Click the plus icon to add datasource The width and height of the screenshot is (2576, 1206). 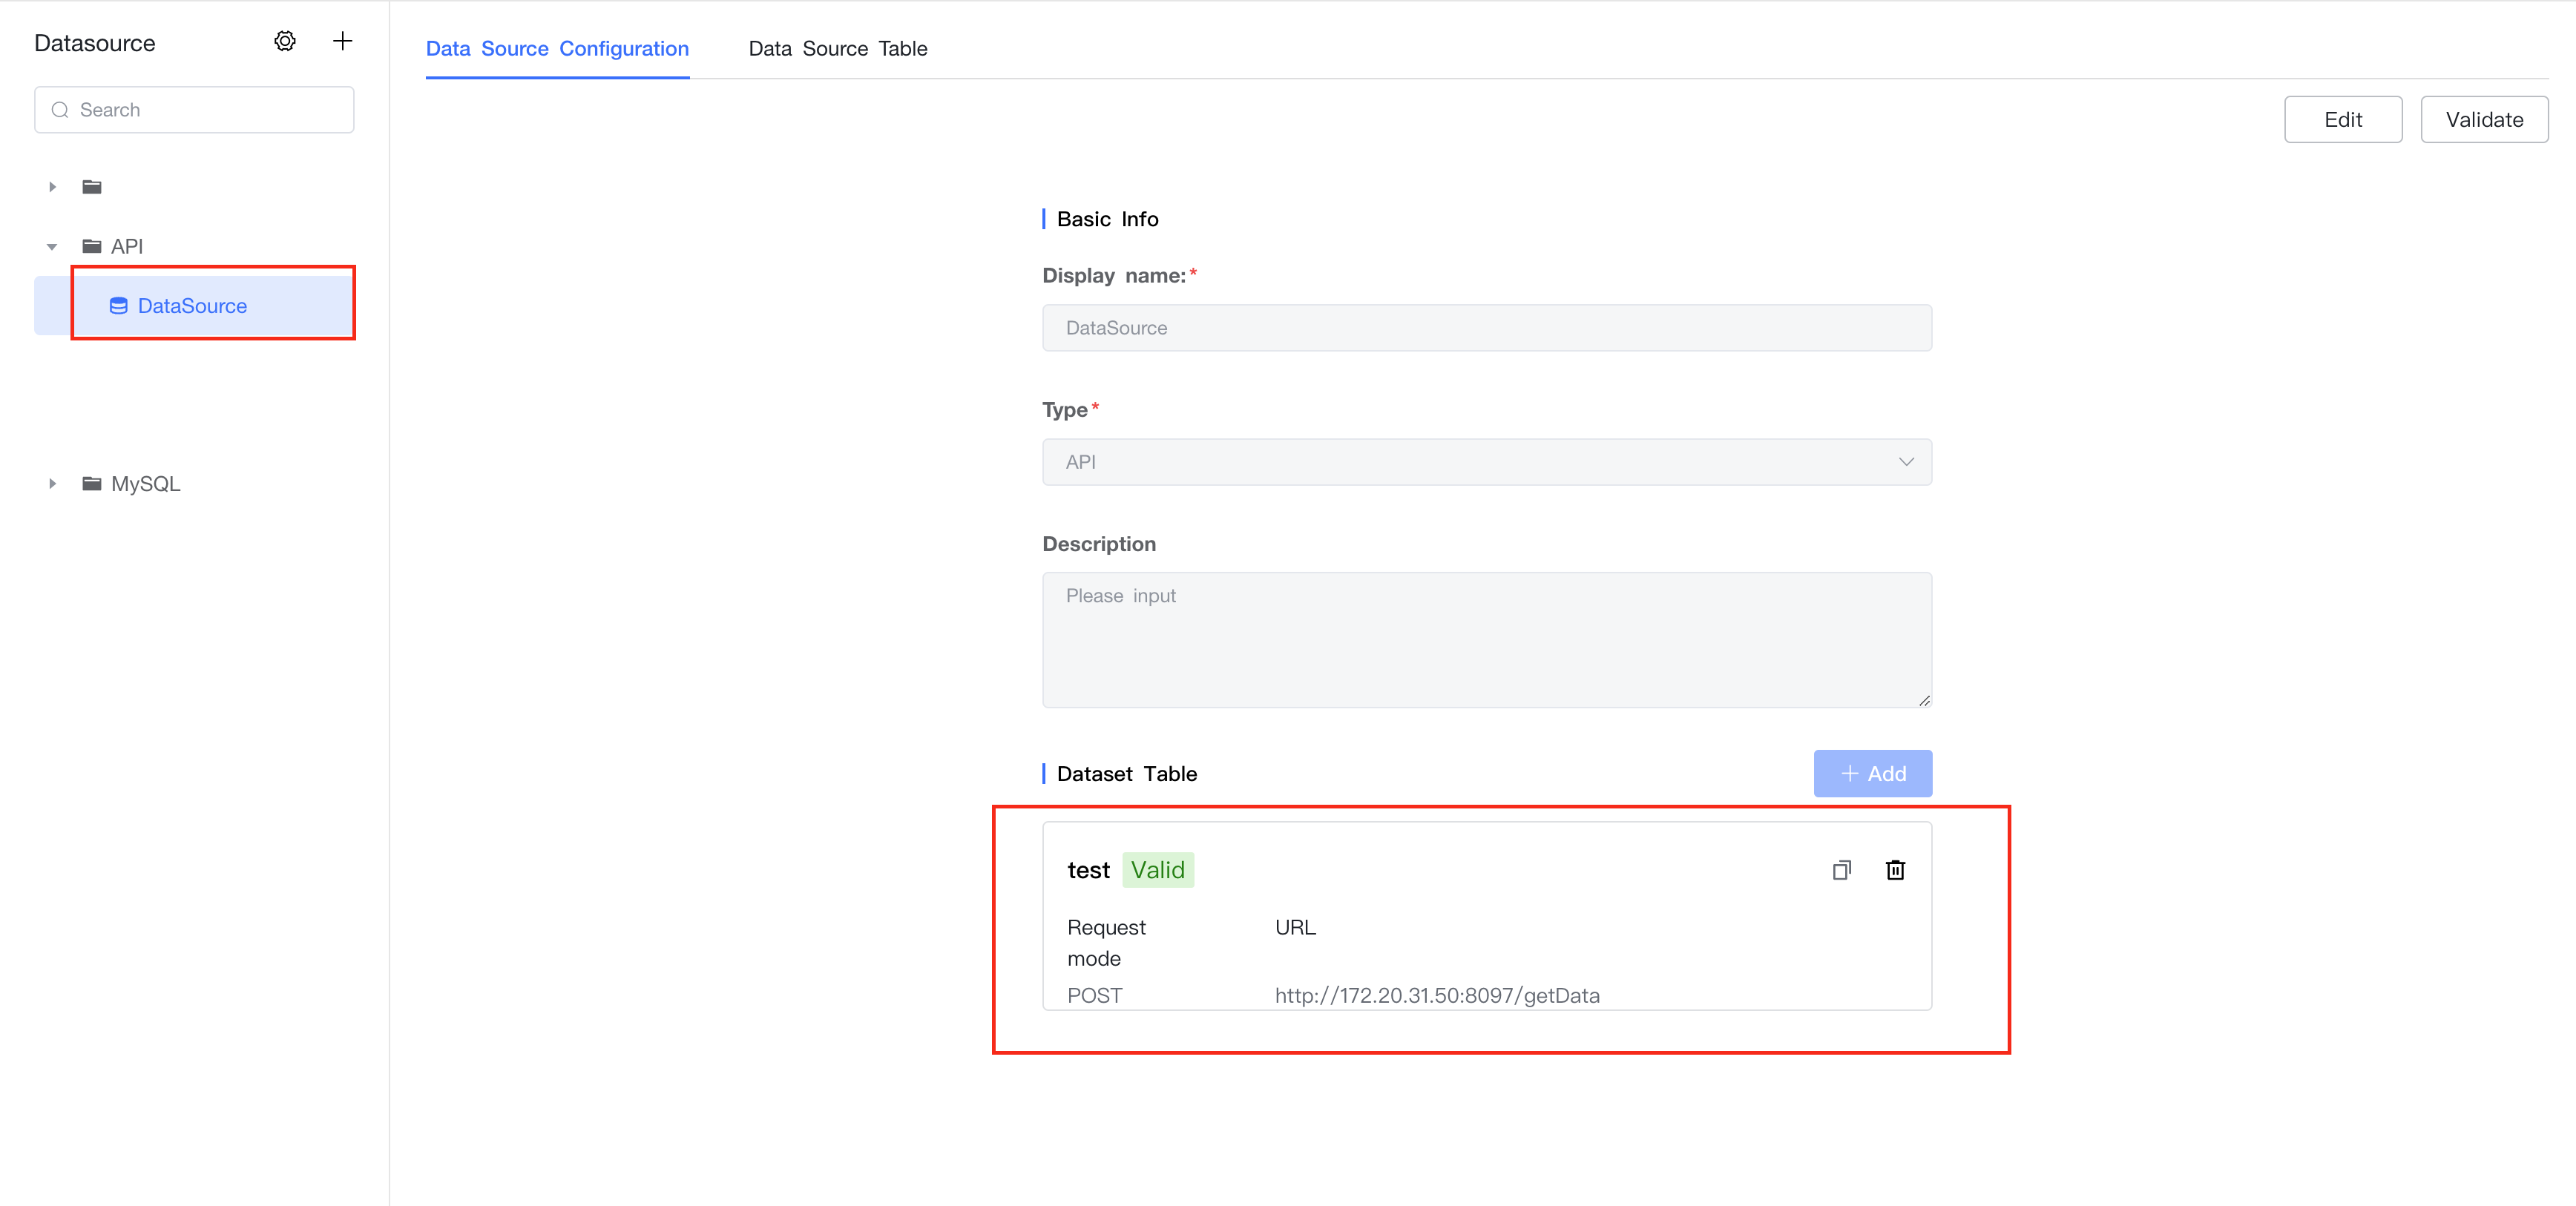point(342,41)
